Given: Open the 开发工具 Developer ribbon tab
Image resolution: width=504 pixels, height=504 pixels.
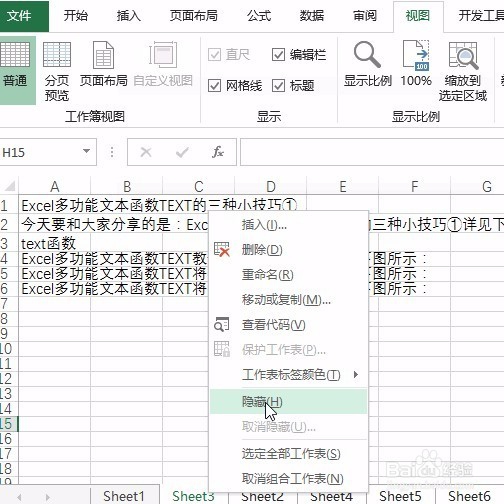Looking at the screenshot, I should click(x=480, y=16).
